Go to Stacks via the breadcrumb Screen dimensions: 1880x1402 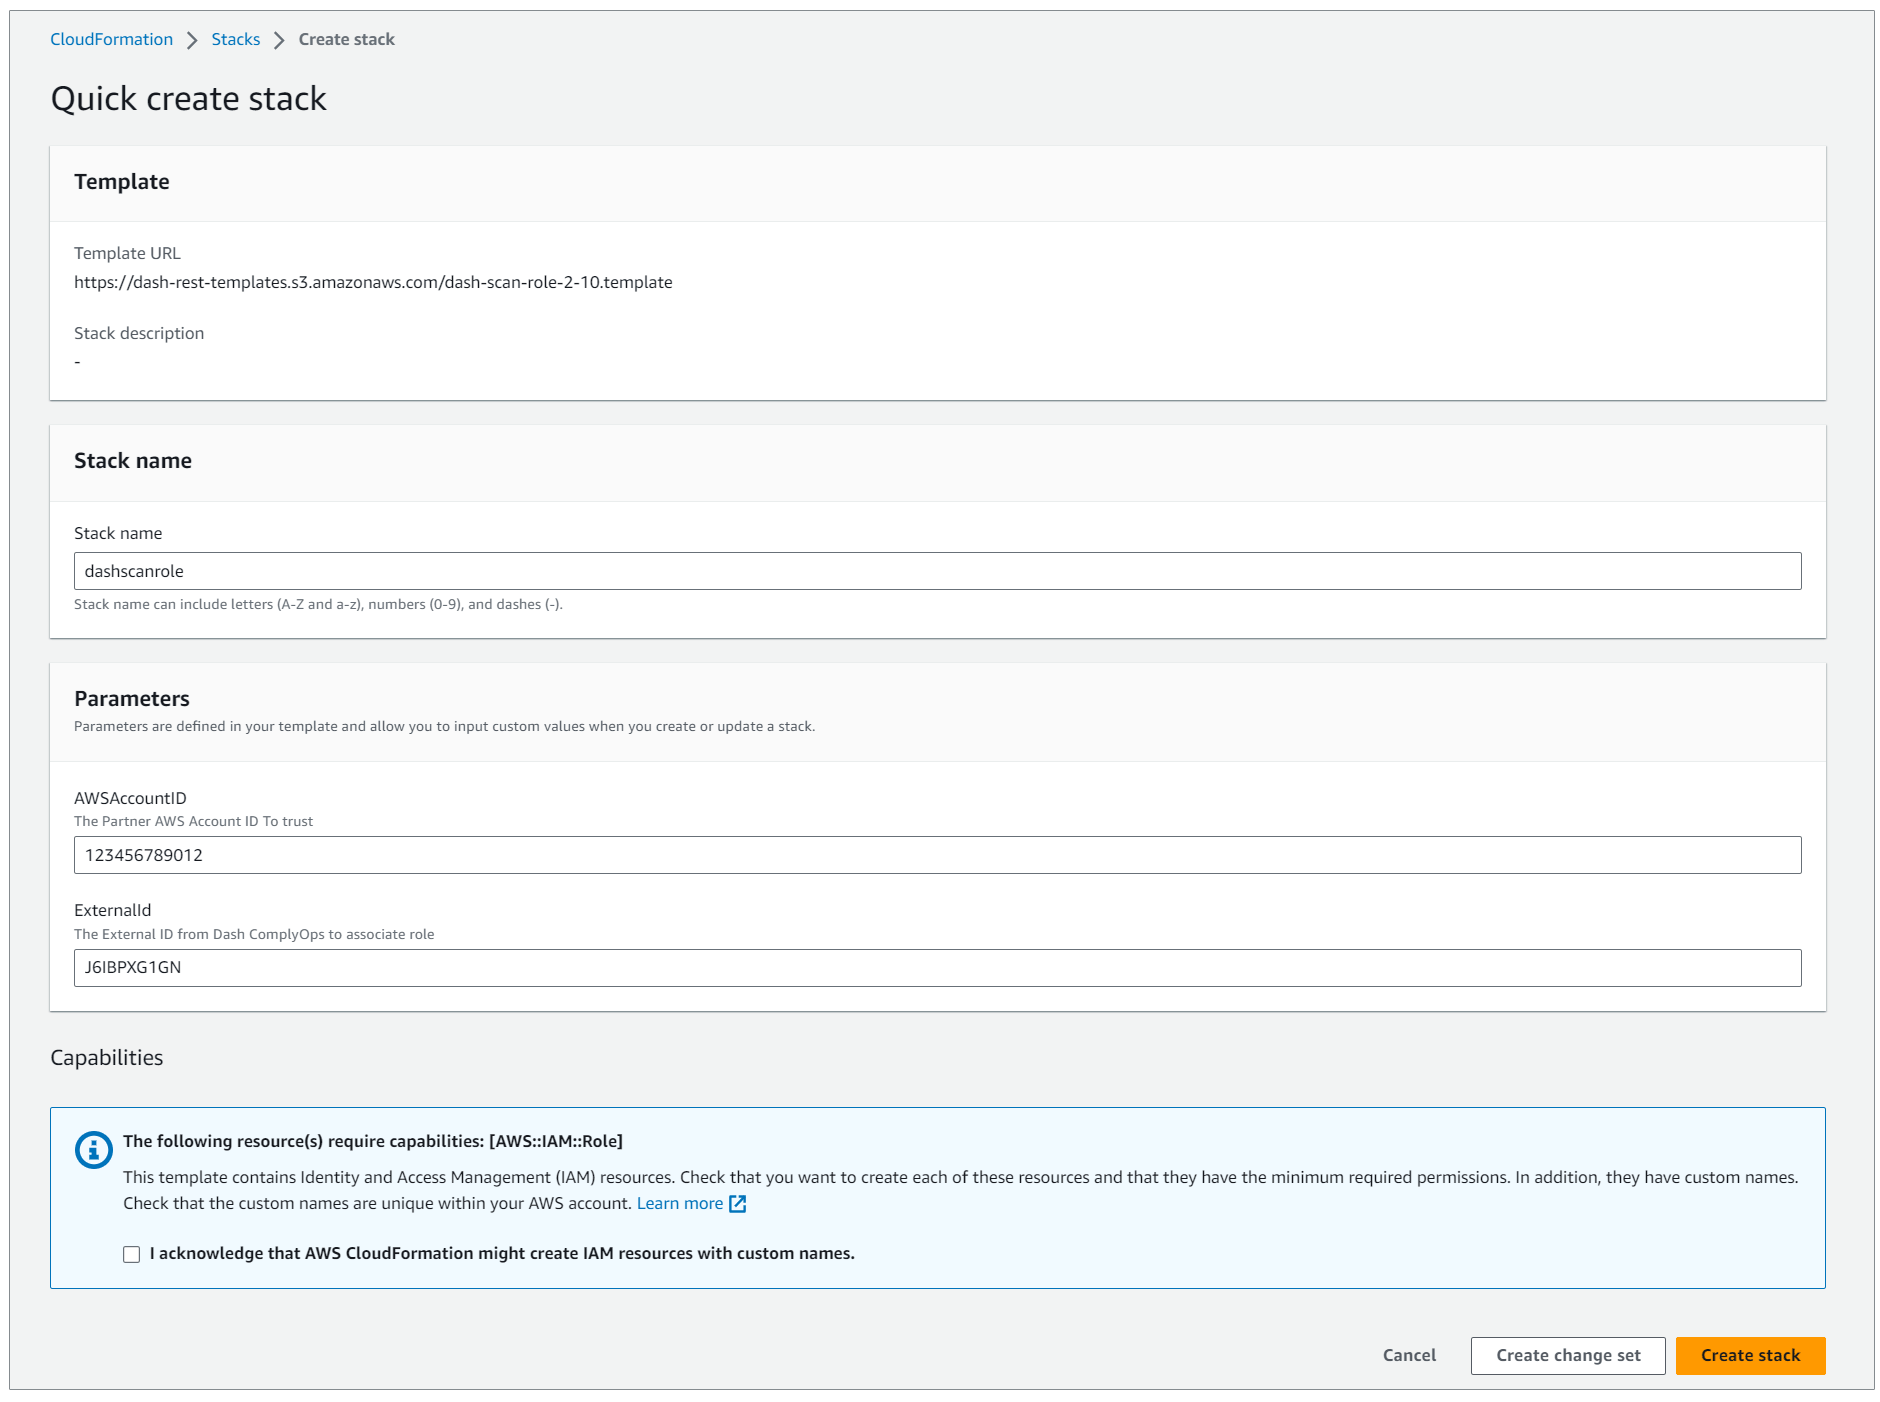pos(235,39)
